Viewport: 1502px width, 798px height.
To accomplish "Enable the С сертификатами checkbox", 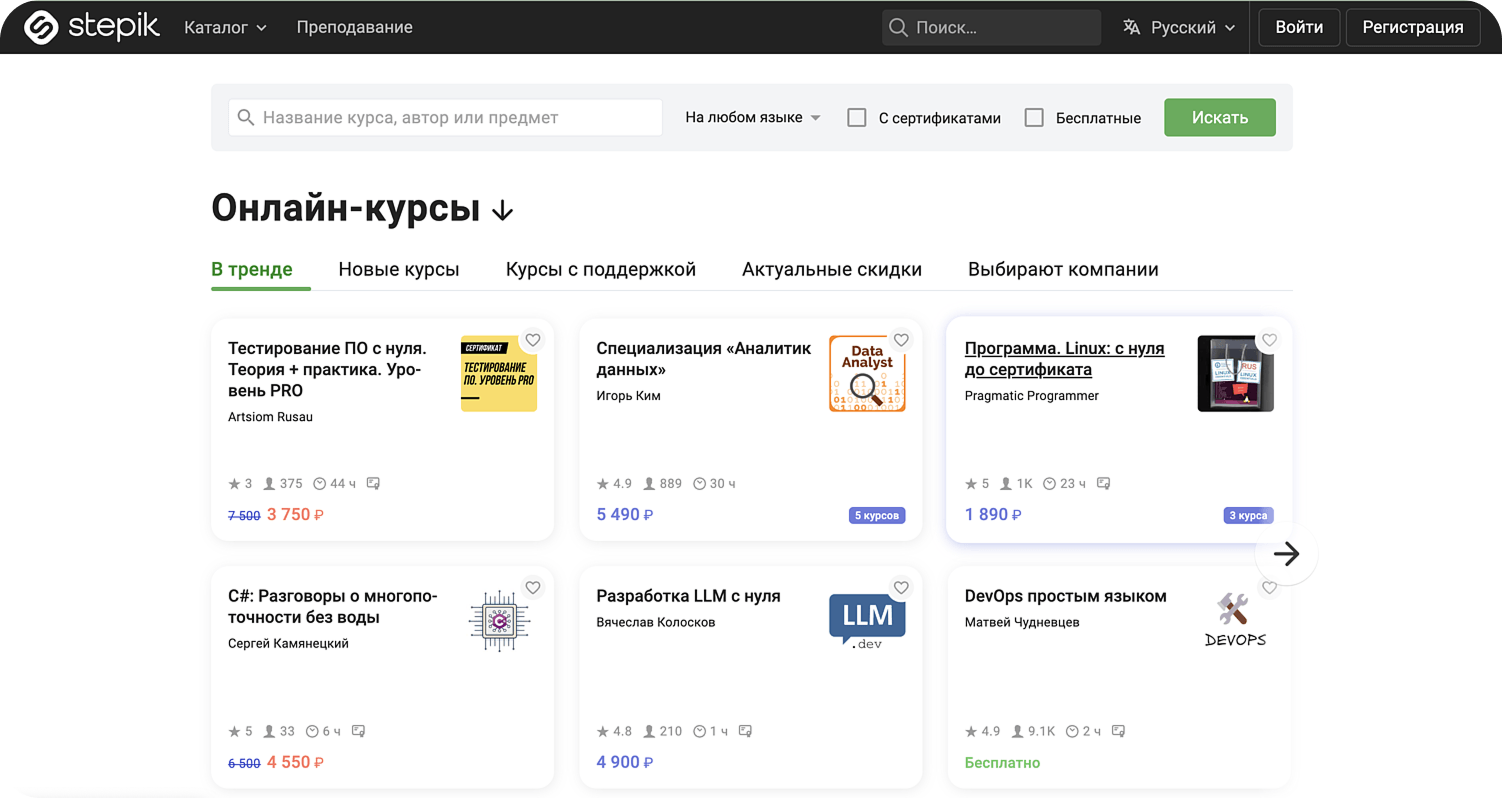I will pos(857,118).
